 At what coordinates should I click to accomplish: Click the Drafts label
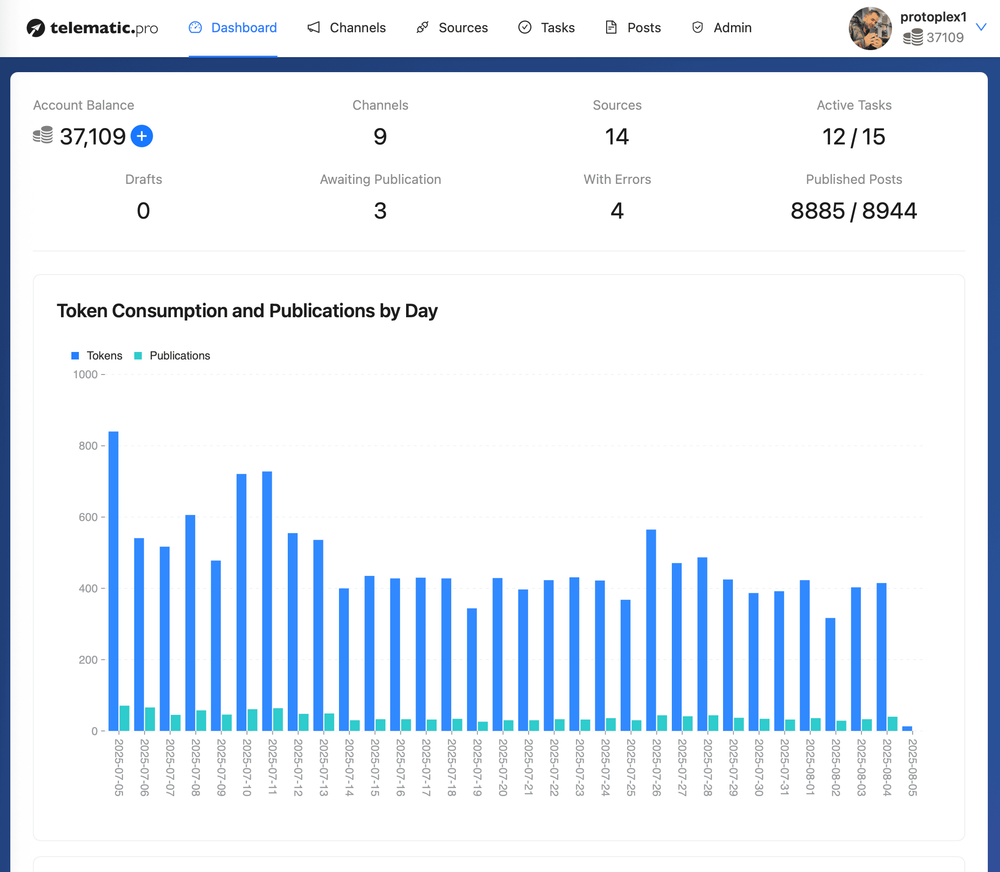pos(143,179)
